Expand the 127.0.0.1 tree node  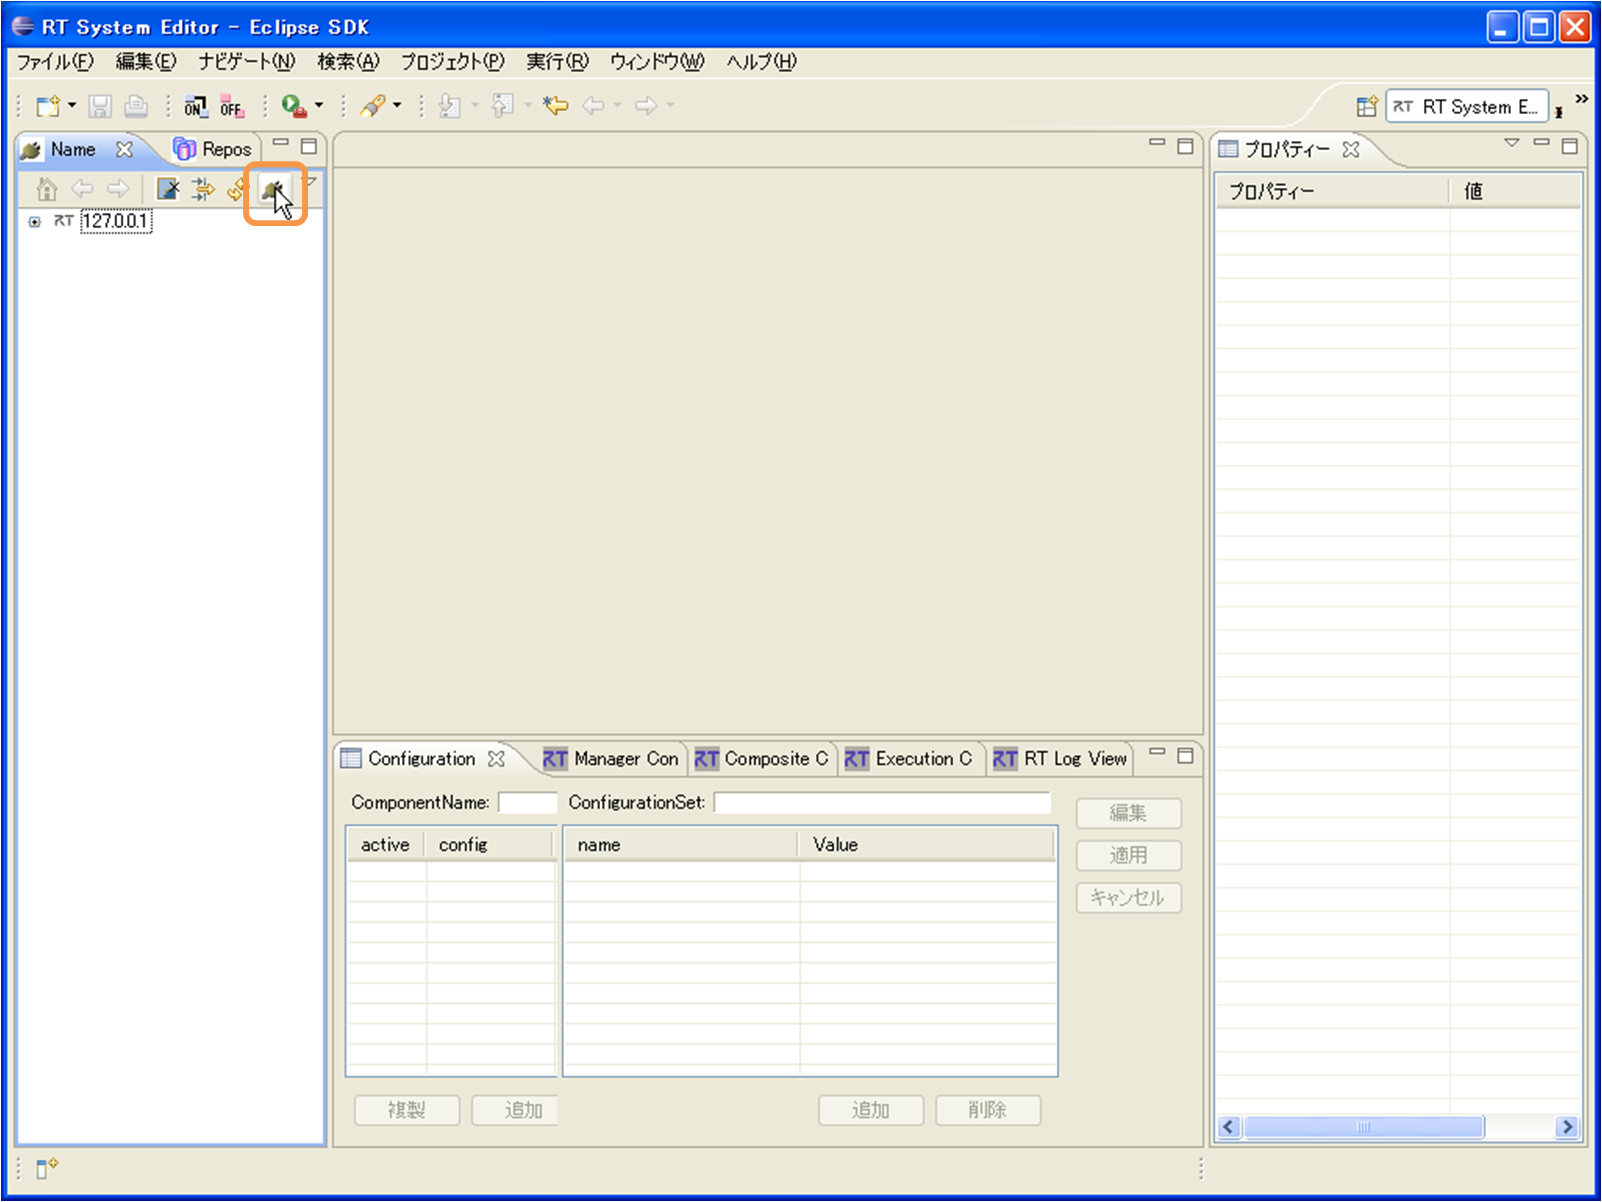pos(35,222)
